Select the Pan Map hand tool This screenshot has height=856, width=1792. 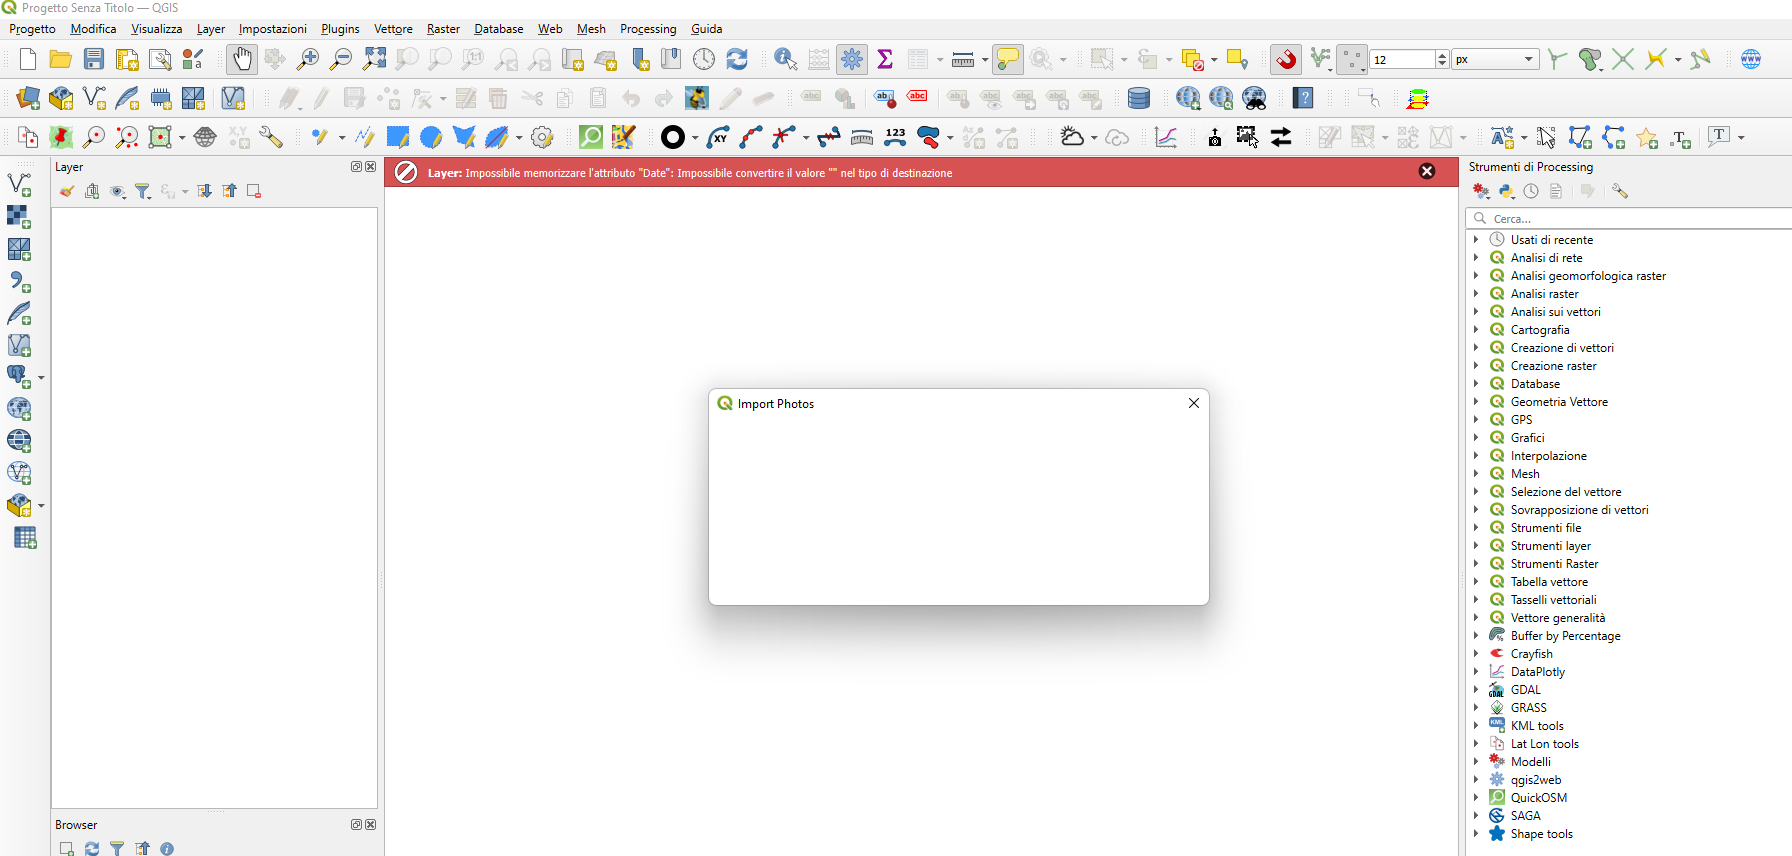point(242,59)
